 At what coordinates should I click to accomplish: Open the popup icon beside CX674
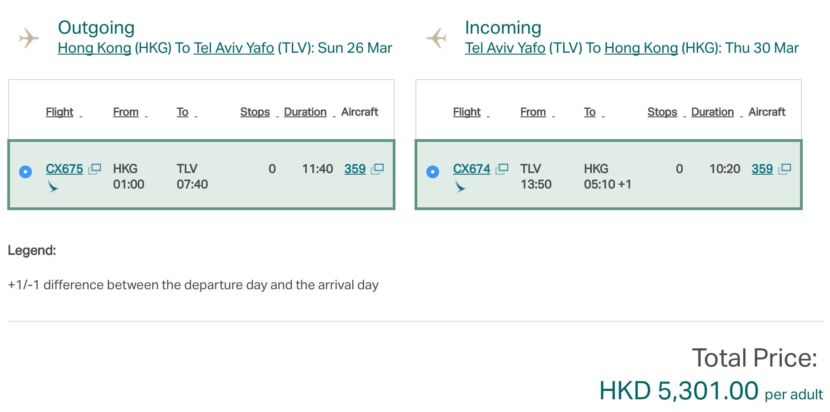(502, 169)
